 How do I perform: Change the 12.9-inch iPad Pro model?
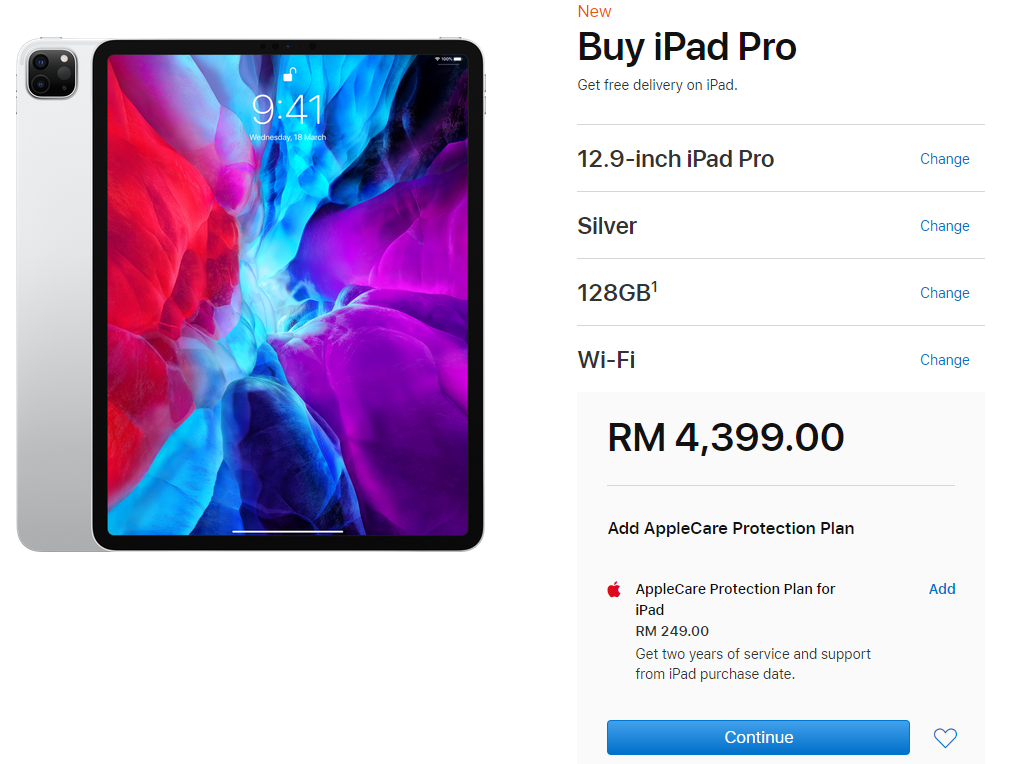click(944, 159)
